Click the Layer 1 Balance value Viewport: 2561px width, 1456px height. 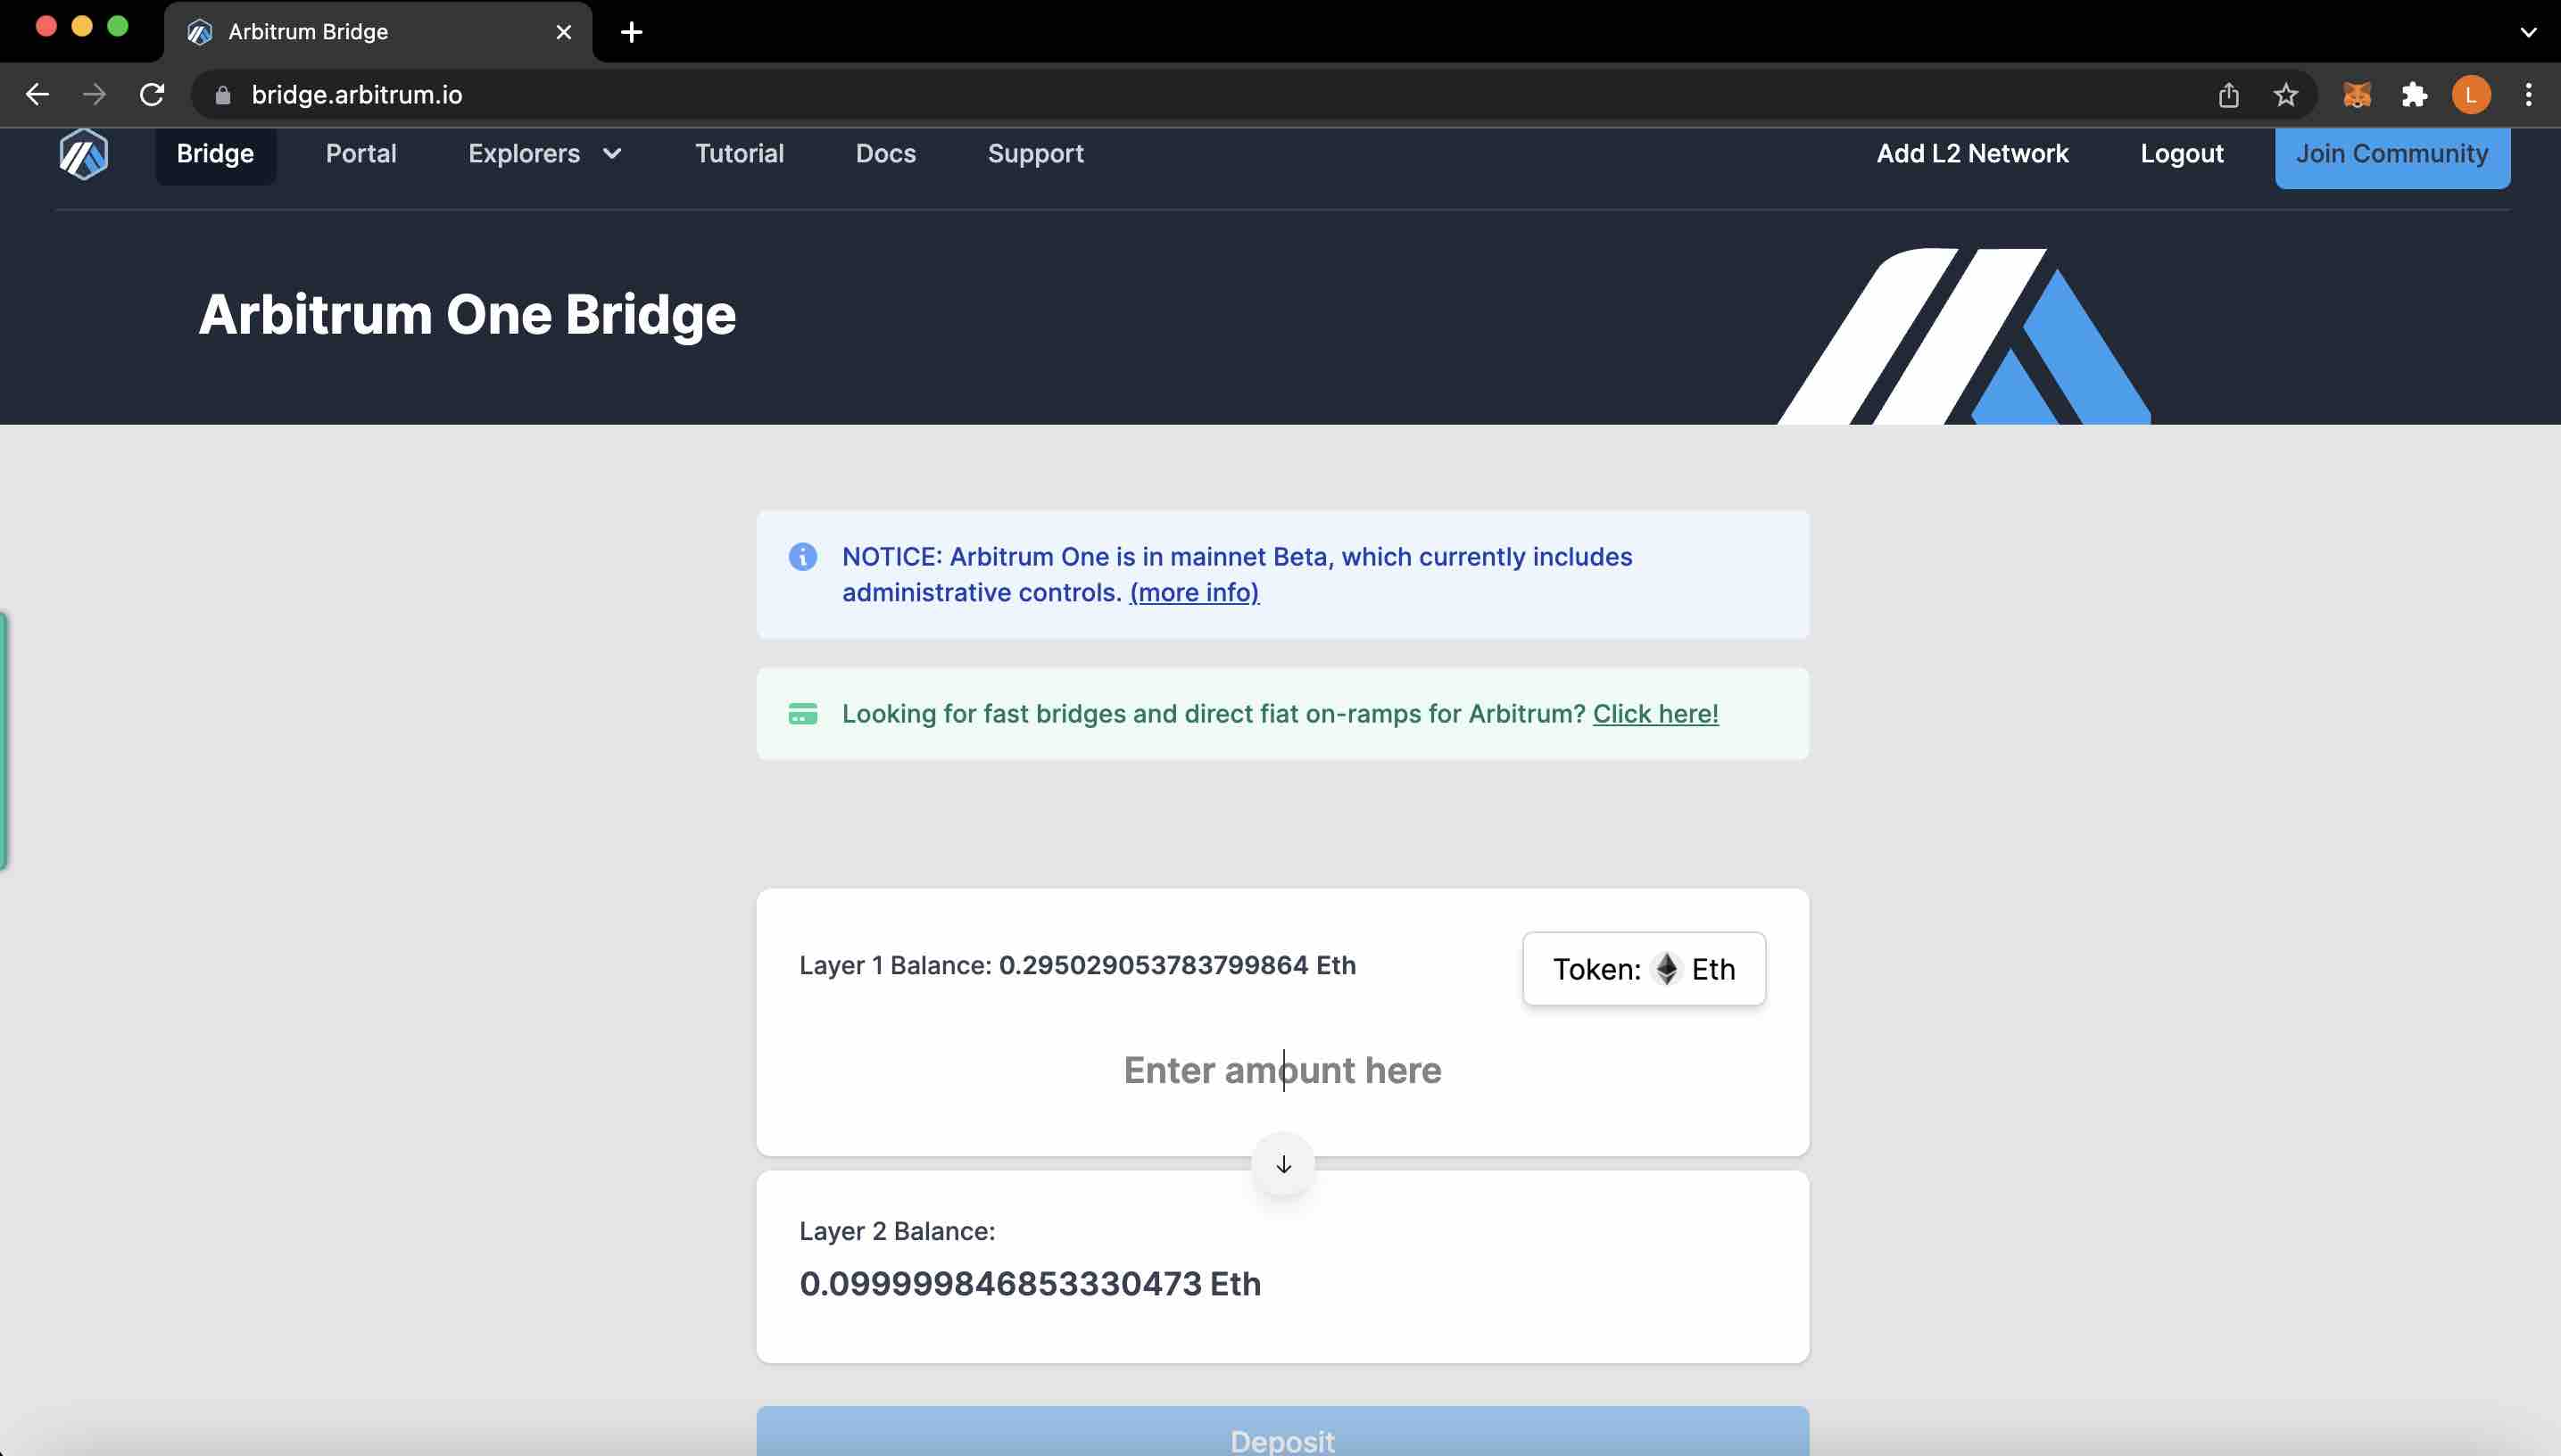[1177, 966]
